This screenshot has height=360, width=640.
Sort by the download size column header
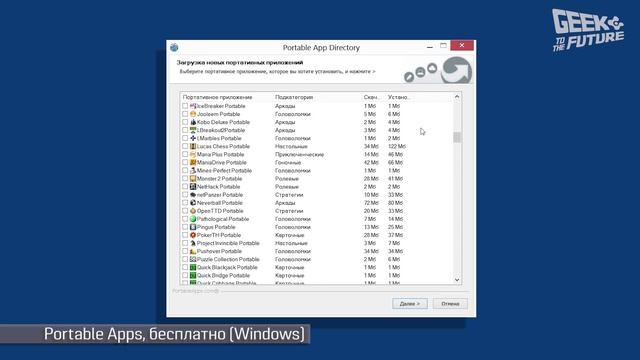(373, 97)
